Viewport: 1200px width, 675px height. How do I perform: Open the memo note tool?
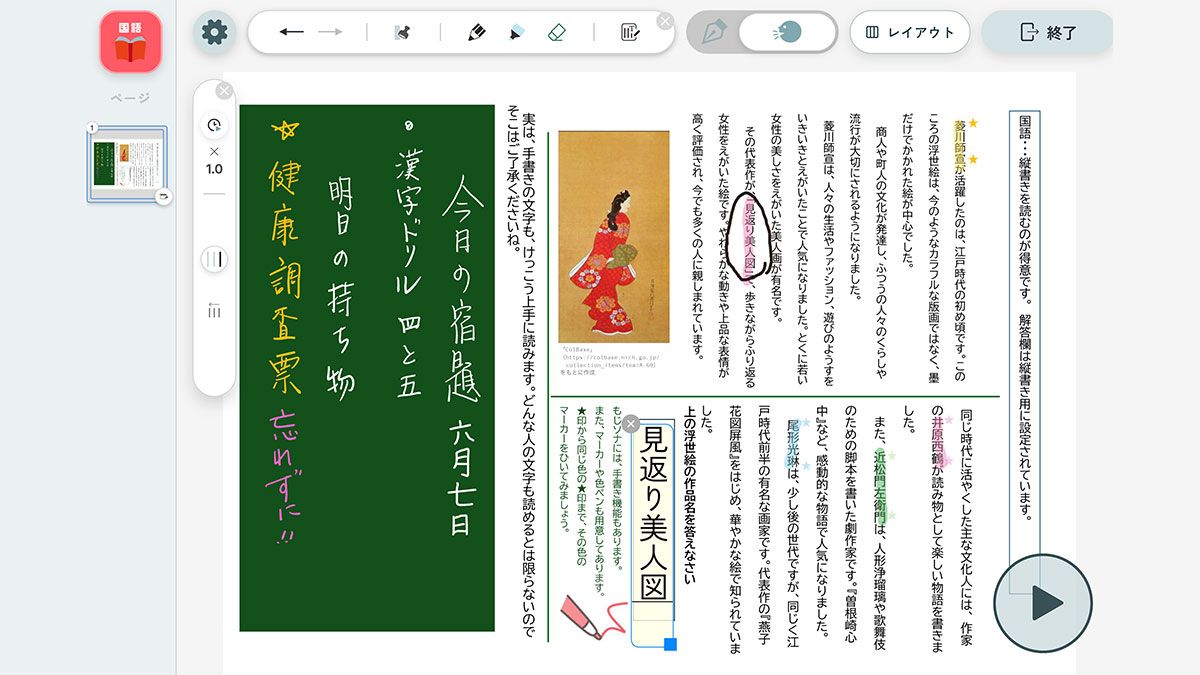[629, 31]
